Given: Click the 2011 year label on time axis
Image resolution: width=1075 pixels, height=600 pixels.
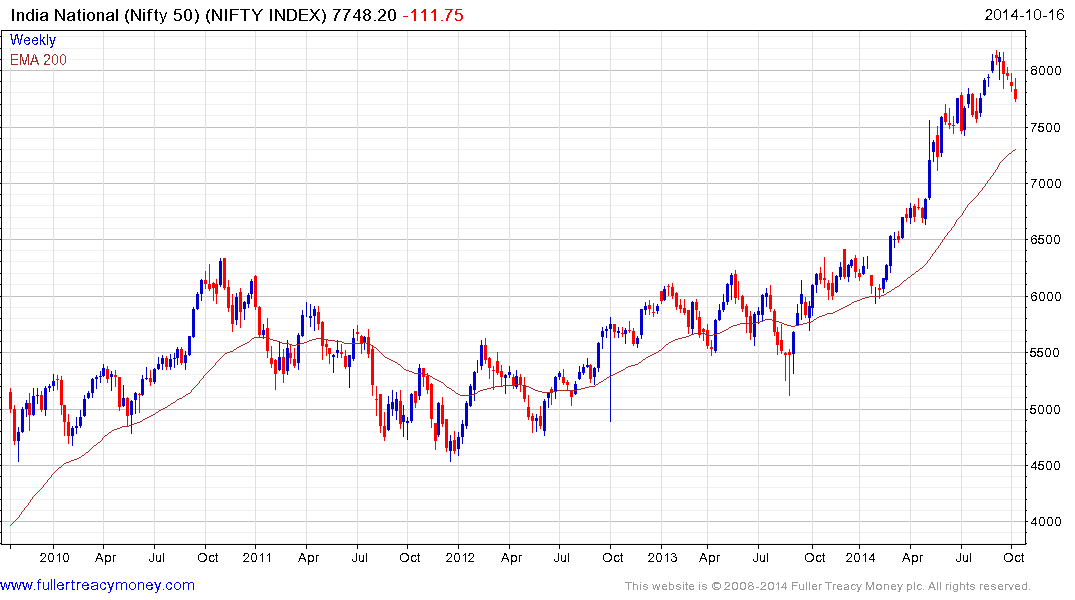Looking at the screenshot, I should tap(257, 557).
